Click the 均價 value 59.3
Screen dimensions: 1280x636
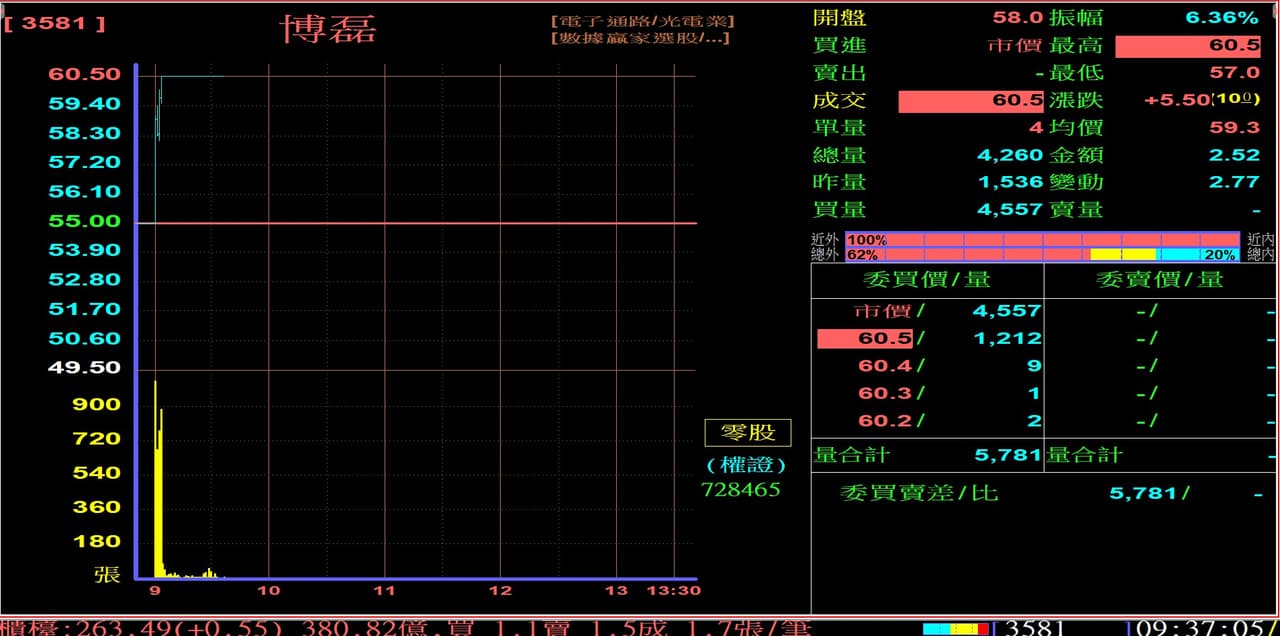pyautogui.click(x=1235, y=128)
